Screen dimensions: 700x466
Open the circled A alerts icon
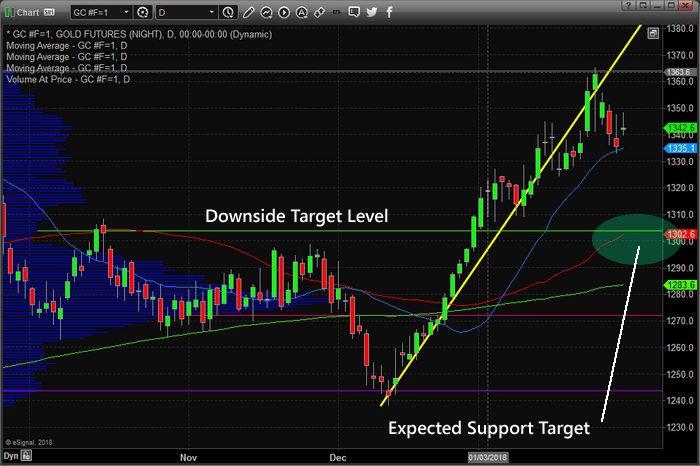click(302, 12)
